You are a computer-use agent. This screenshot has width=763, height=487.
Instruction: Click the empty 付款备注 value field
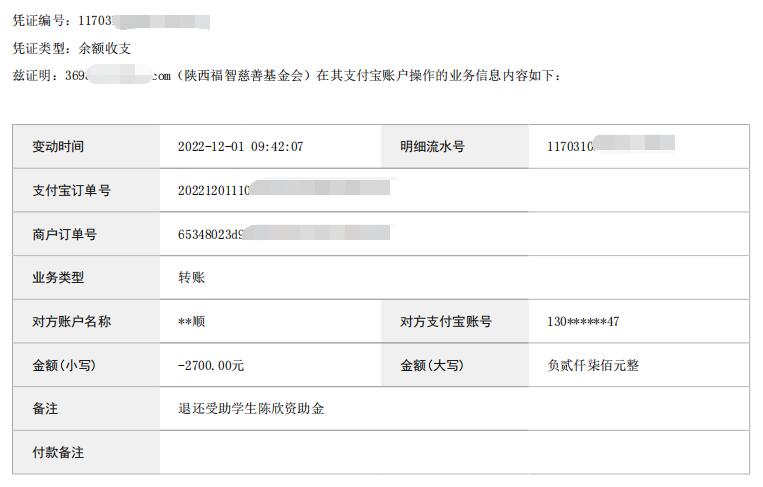pos(454,452)
